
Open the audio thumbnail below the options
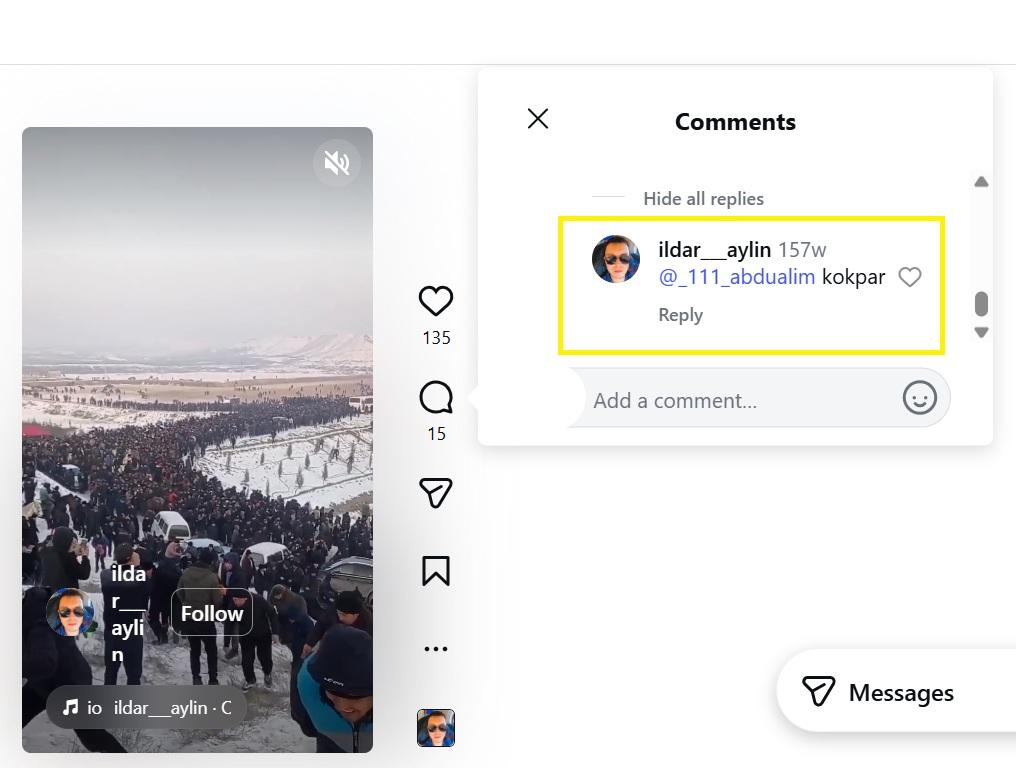click(x=436, y=728)
